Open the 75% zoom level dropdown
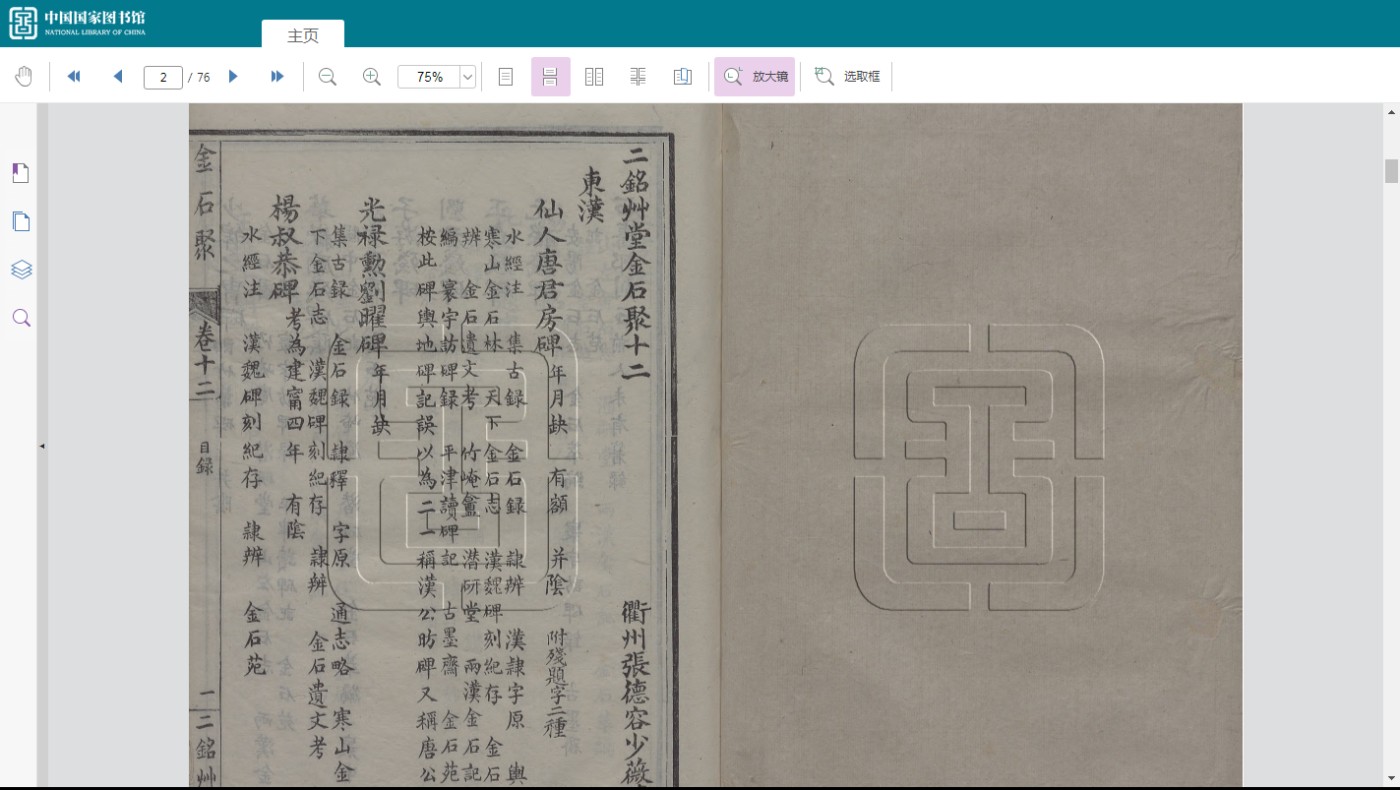 pos(467,77)
